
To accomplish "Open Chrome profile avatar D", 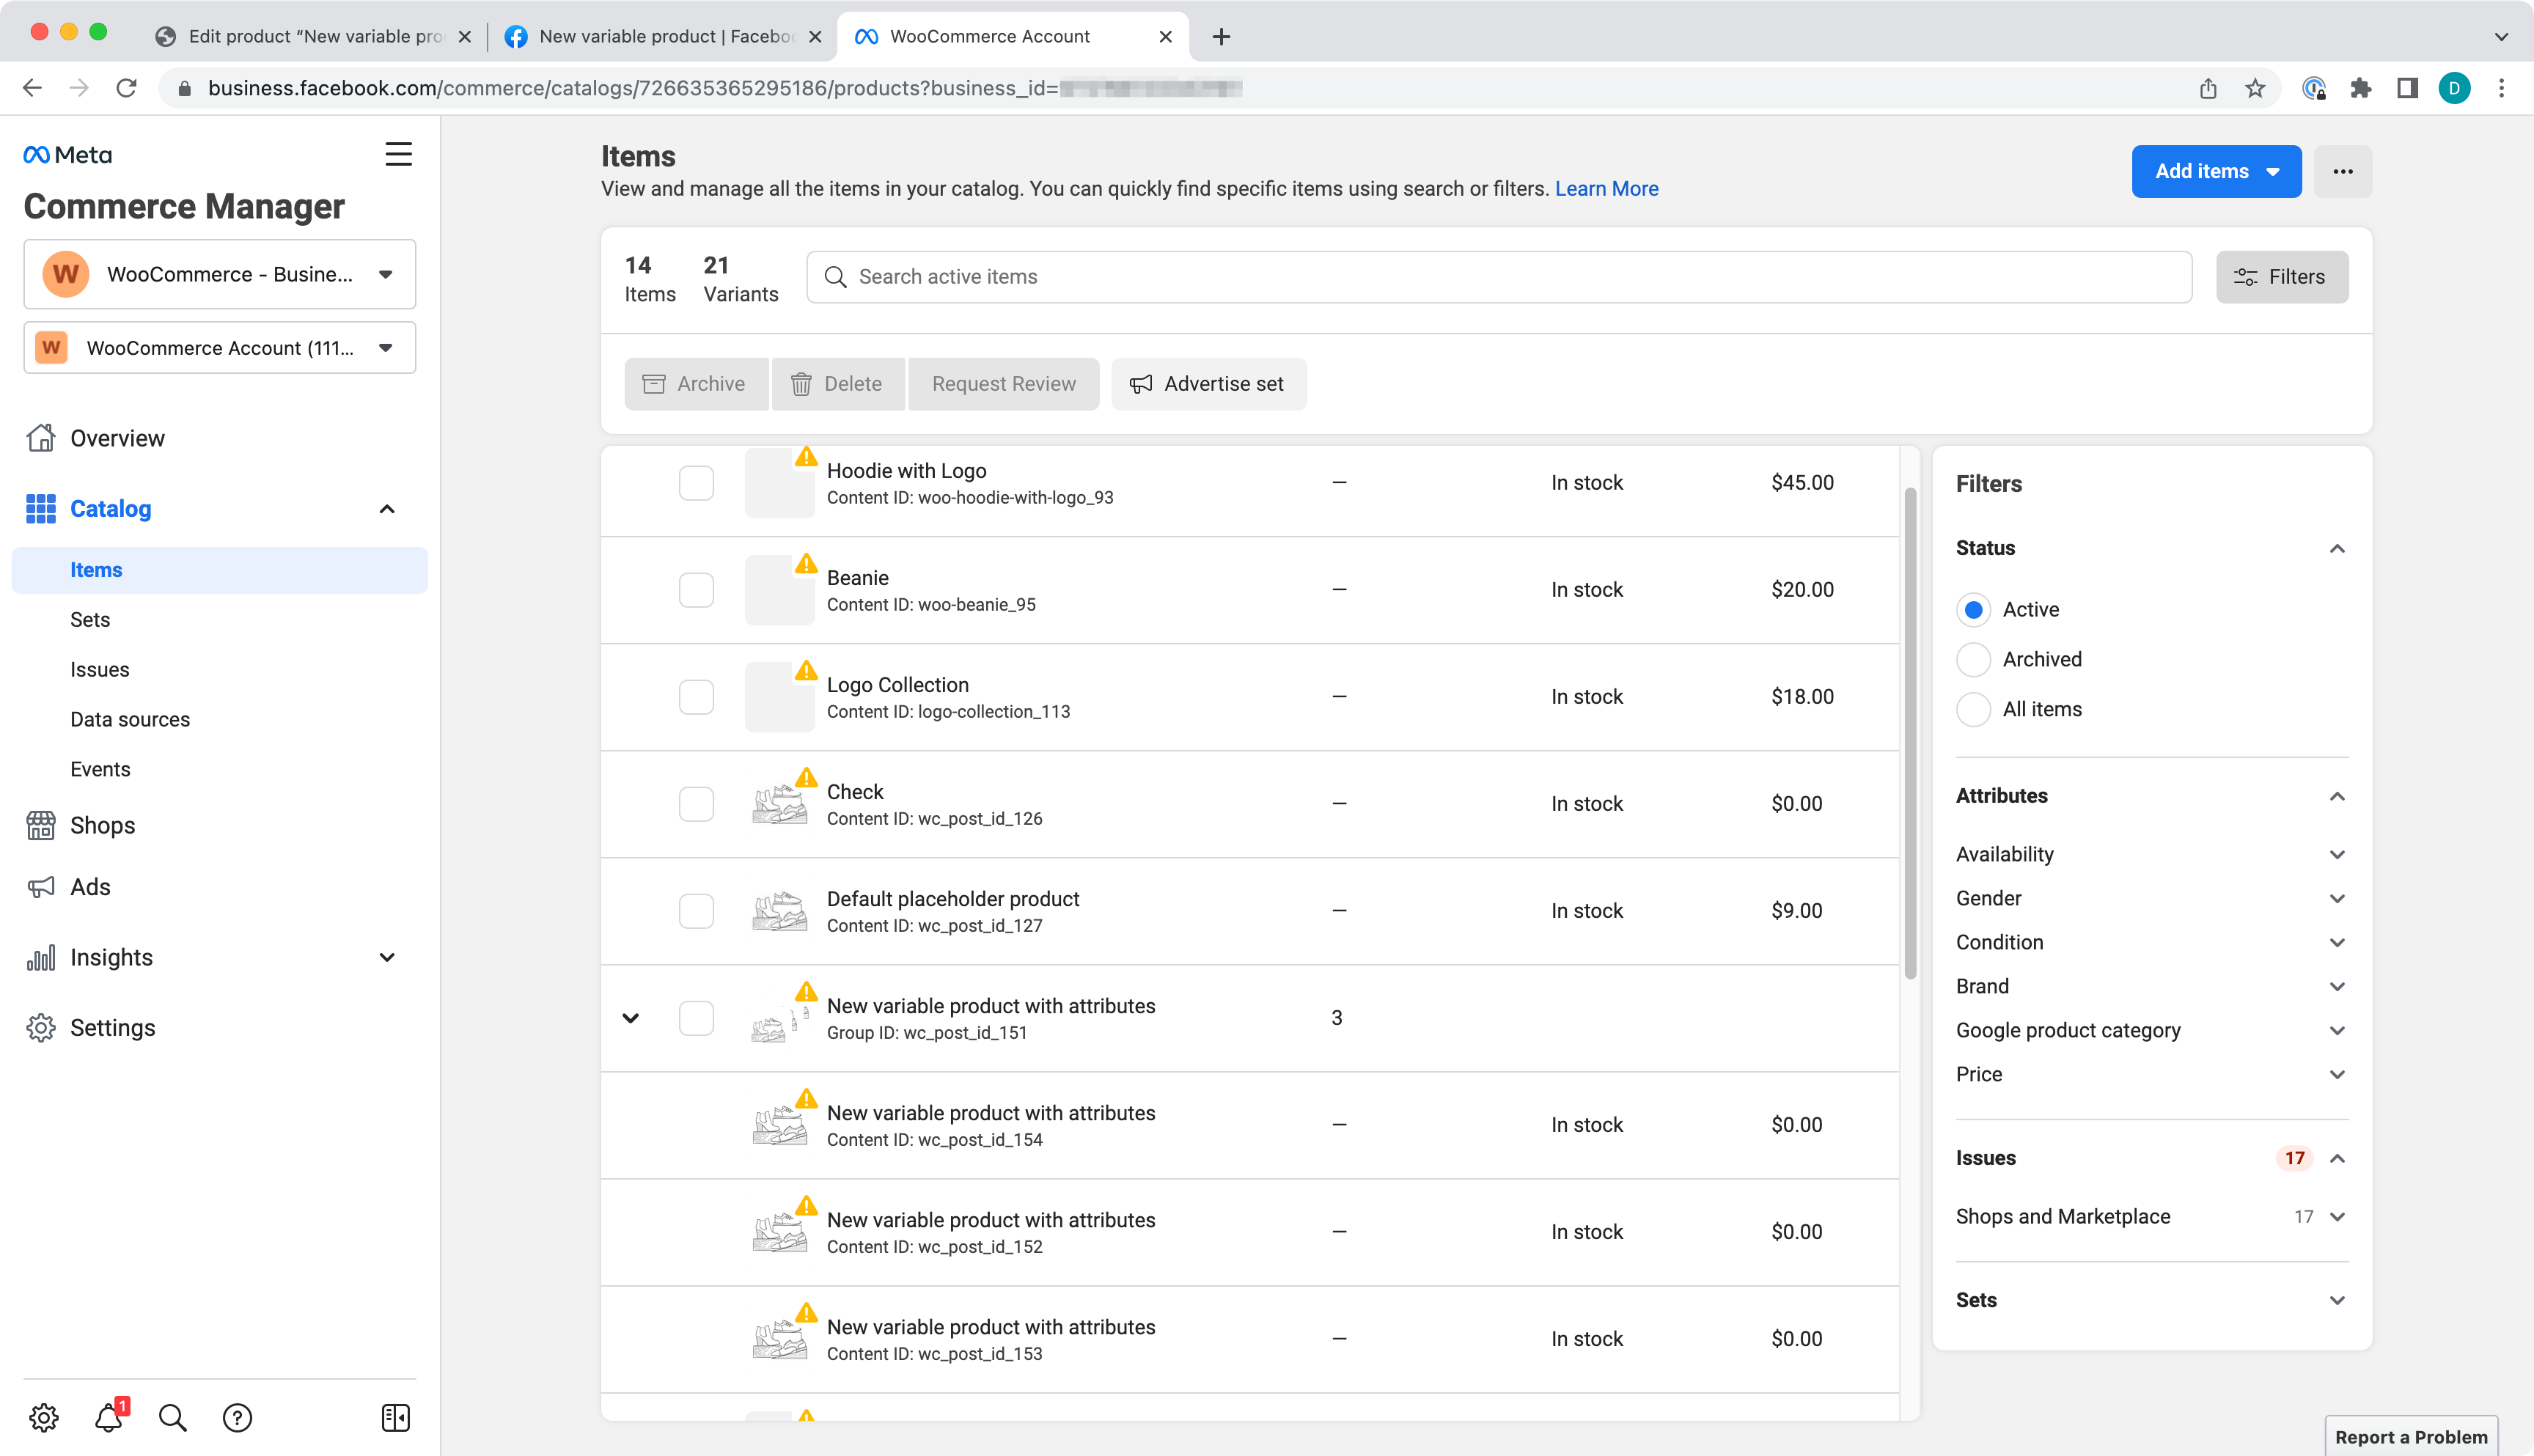I will coord(2454,88).
